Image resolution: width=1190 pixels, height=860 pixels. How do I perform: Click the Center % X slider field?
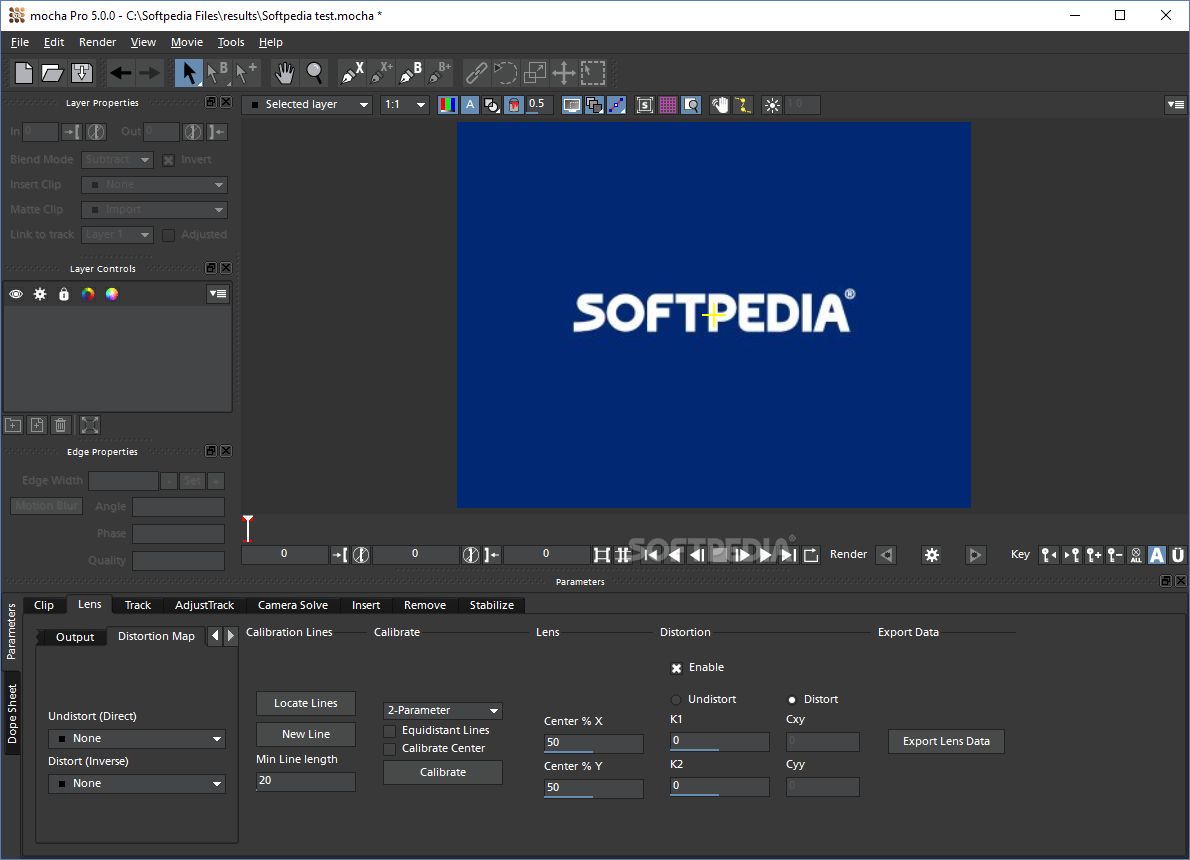(x=593, y=743)
